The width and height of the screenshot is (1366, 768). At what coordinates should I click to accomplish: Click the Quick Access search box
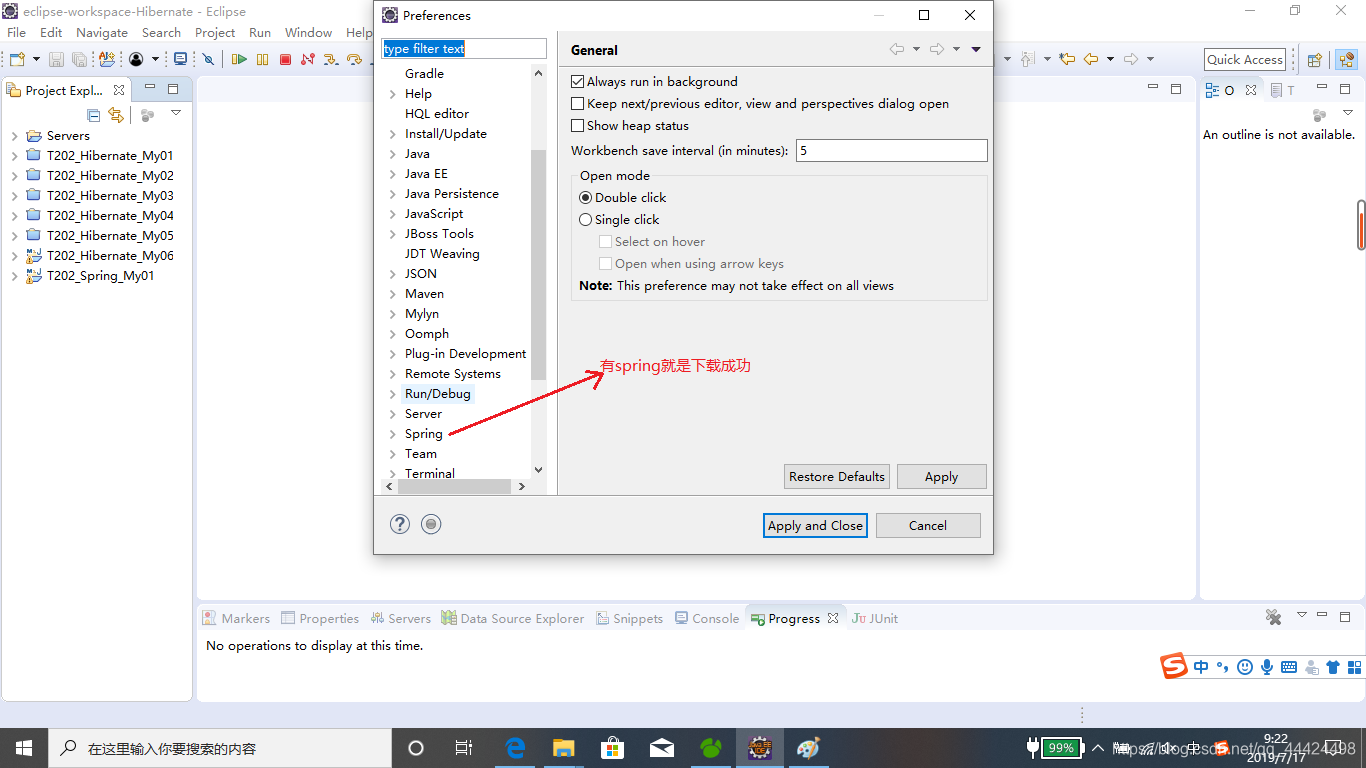tap(1245, 59)
